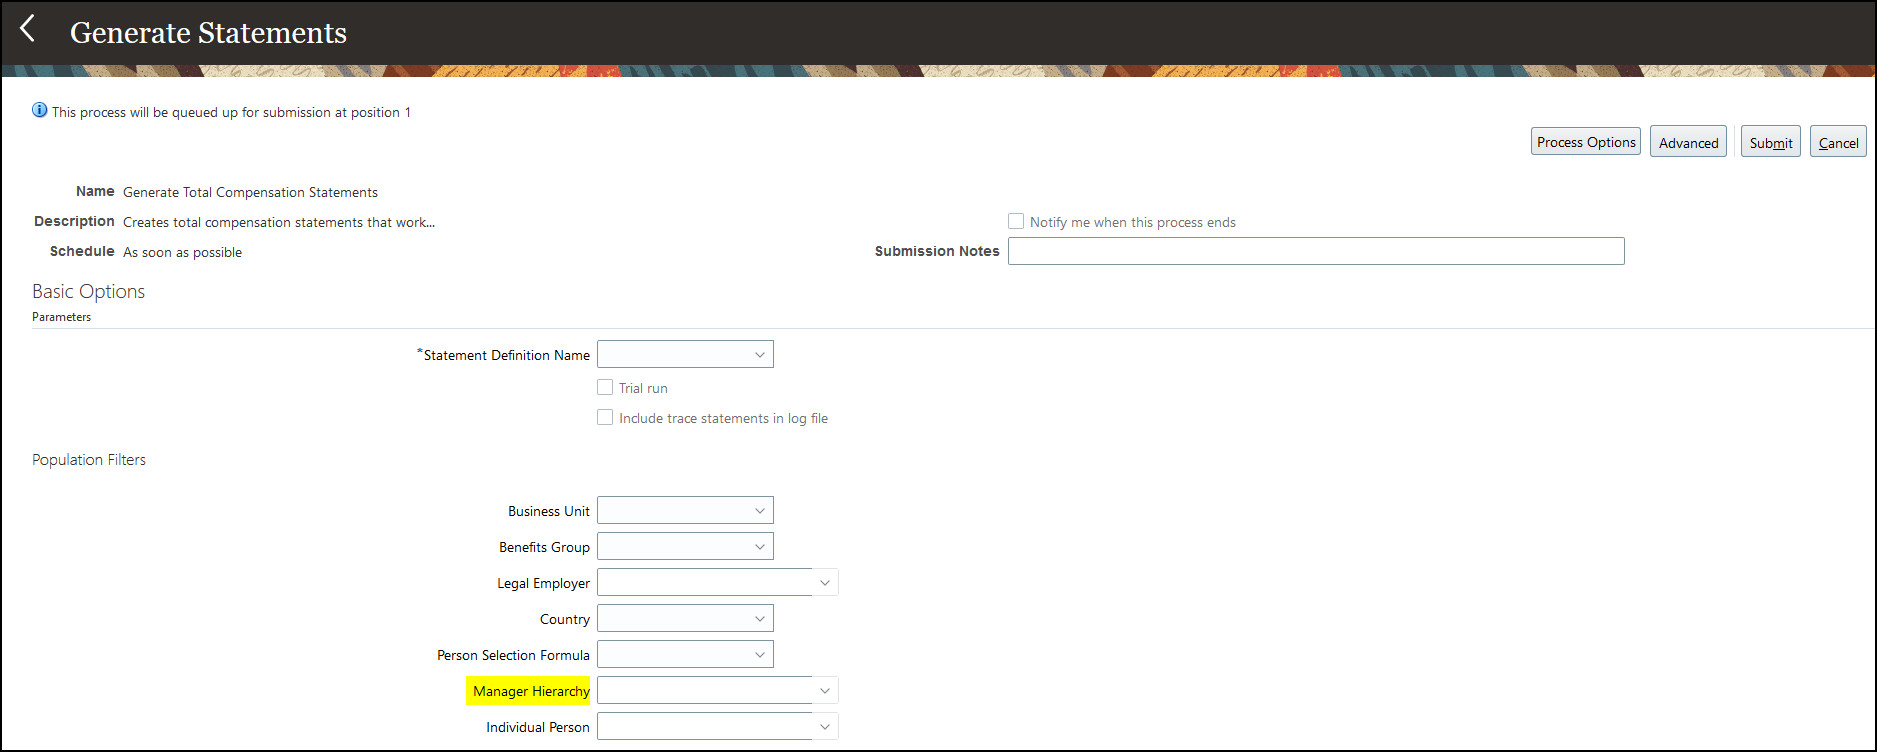Image resolution: width=1877 pixels, height=752 pixels.
Task: Click the Generate Total Compensation Statements name
Action: tap(250, 192)
